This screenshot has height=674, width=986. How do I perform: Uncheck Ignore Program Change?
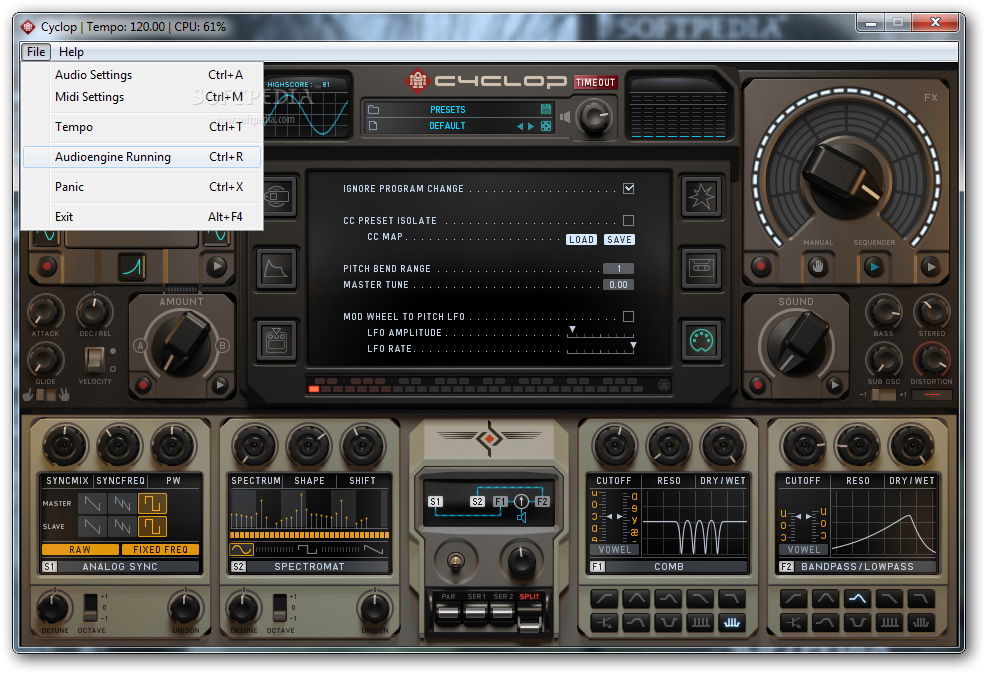coord(628,188)
